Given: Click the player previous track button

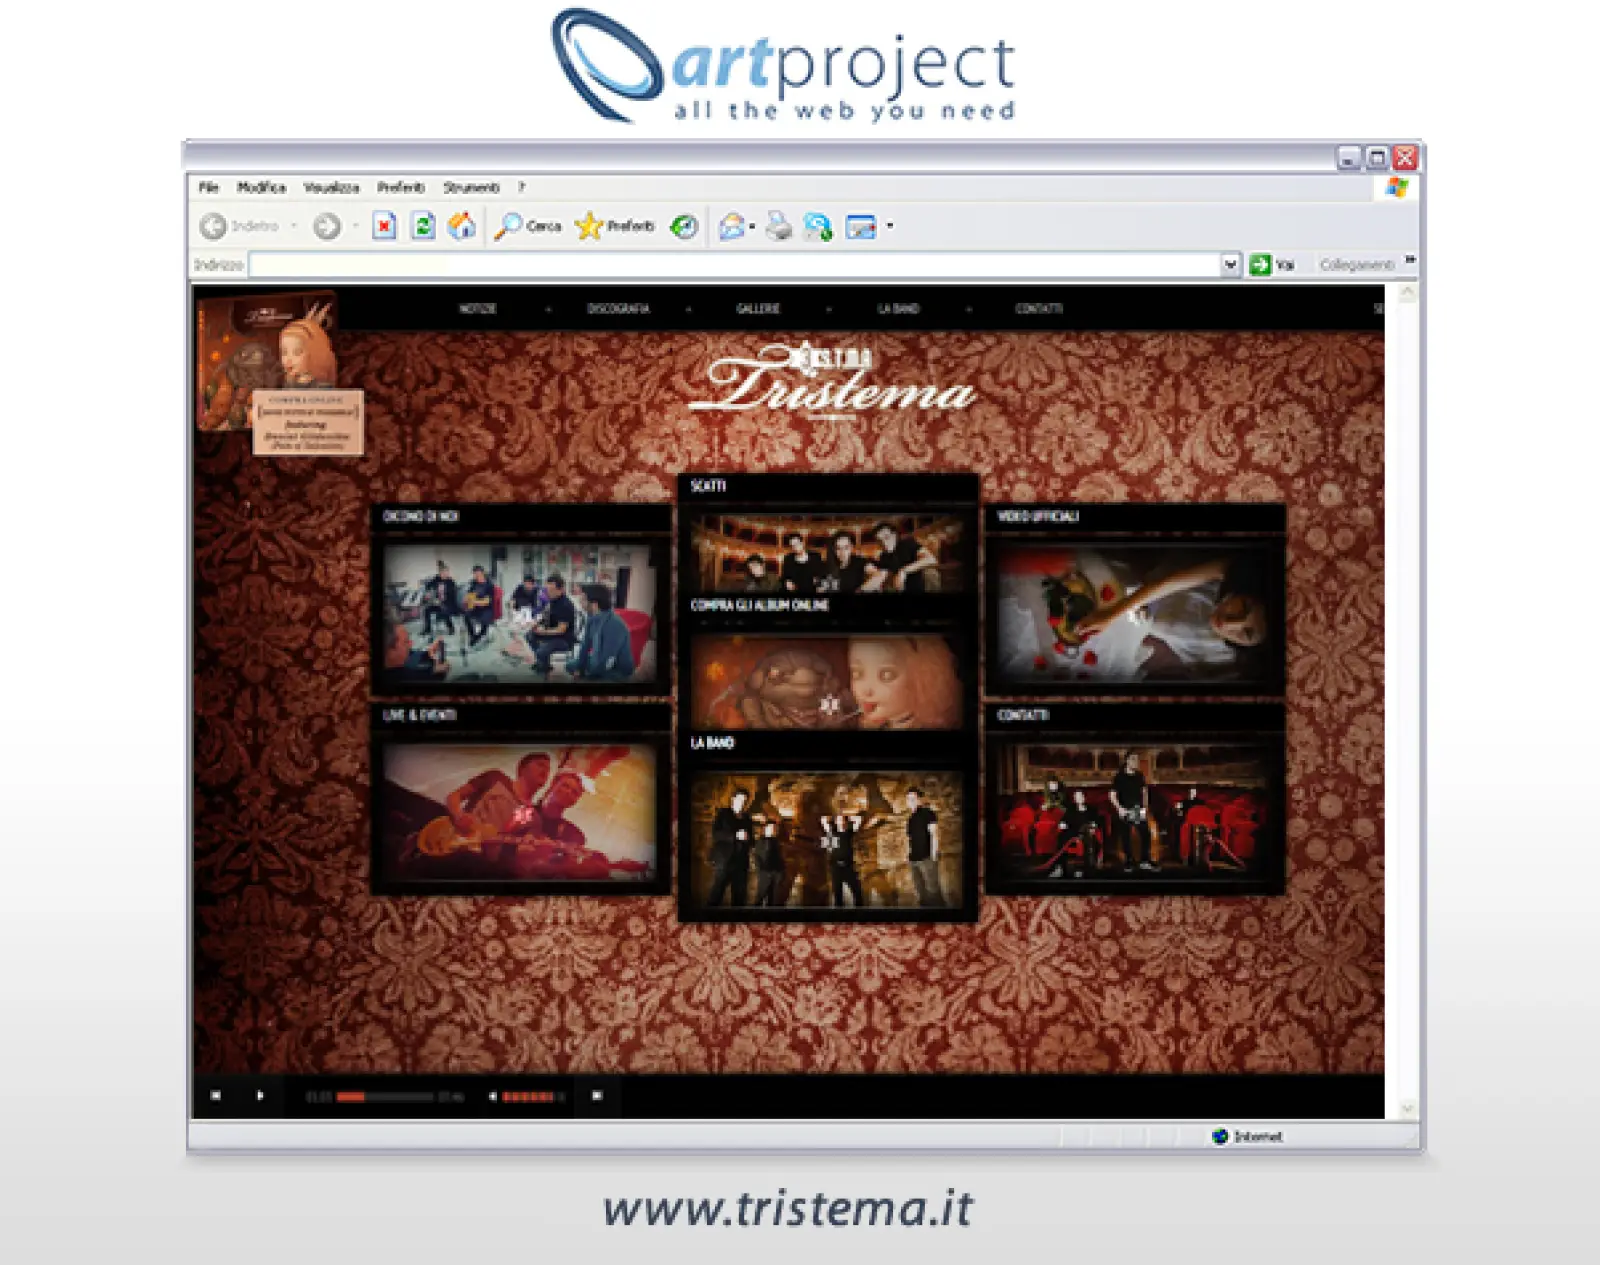Looking at the screenshot, I should [215, 1096].
